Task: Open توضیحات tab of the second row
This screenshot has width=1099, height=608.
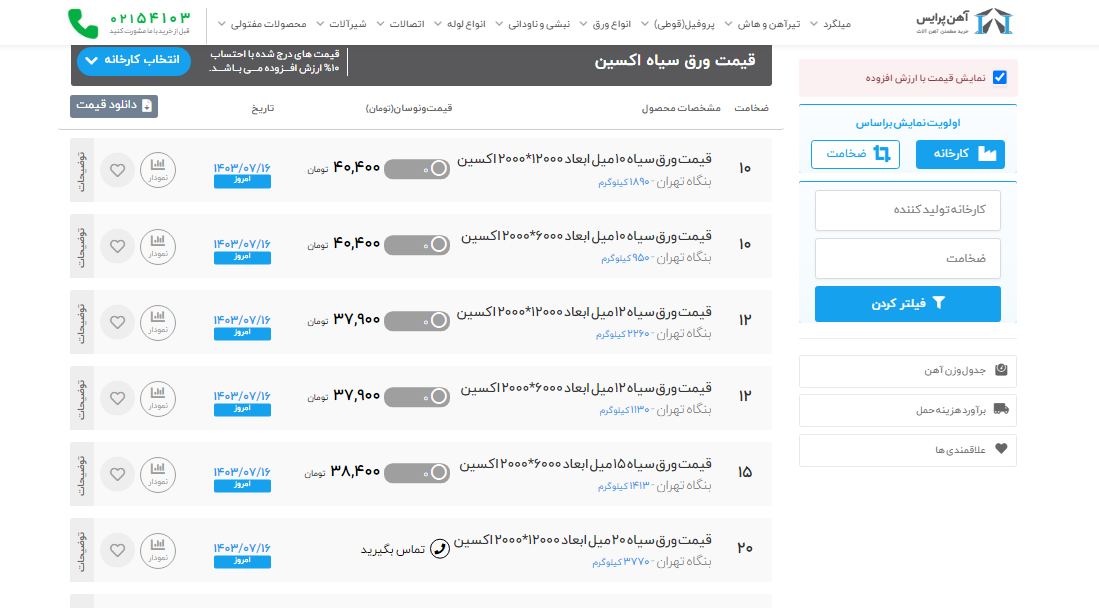Action: [x=82, y=246]
